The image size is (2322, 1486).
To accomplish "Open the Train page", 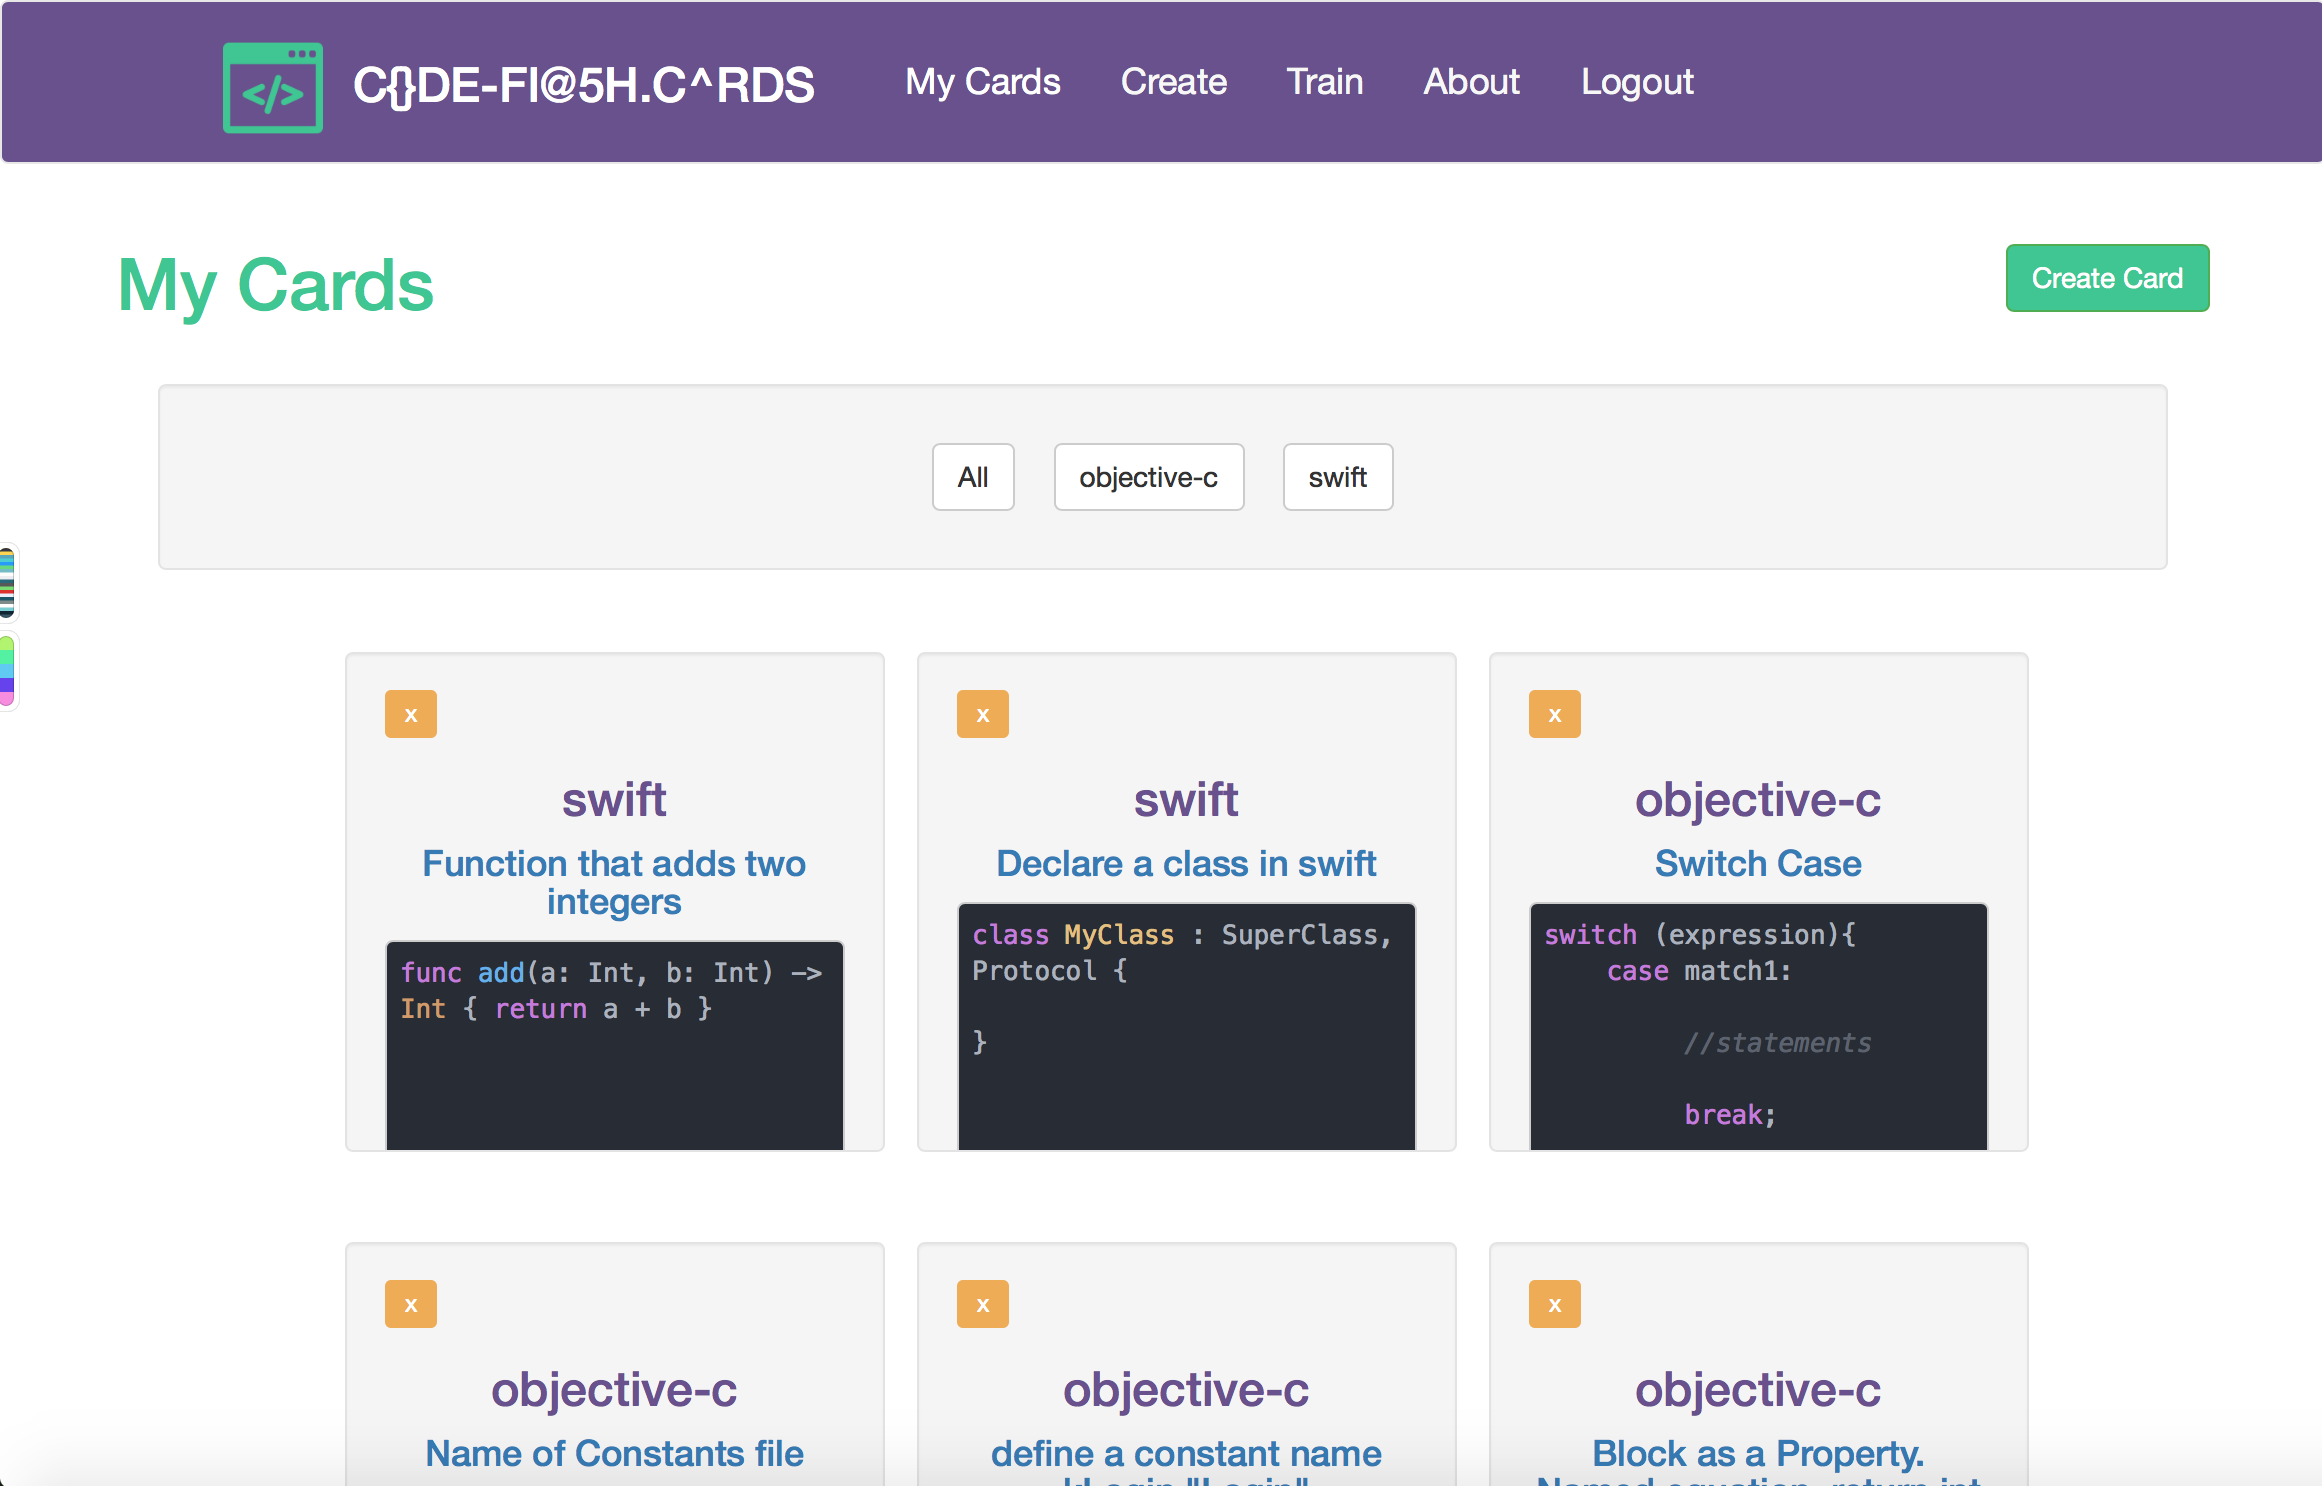I will tap(1324, 82).
